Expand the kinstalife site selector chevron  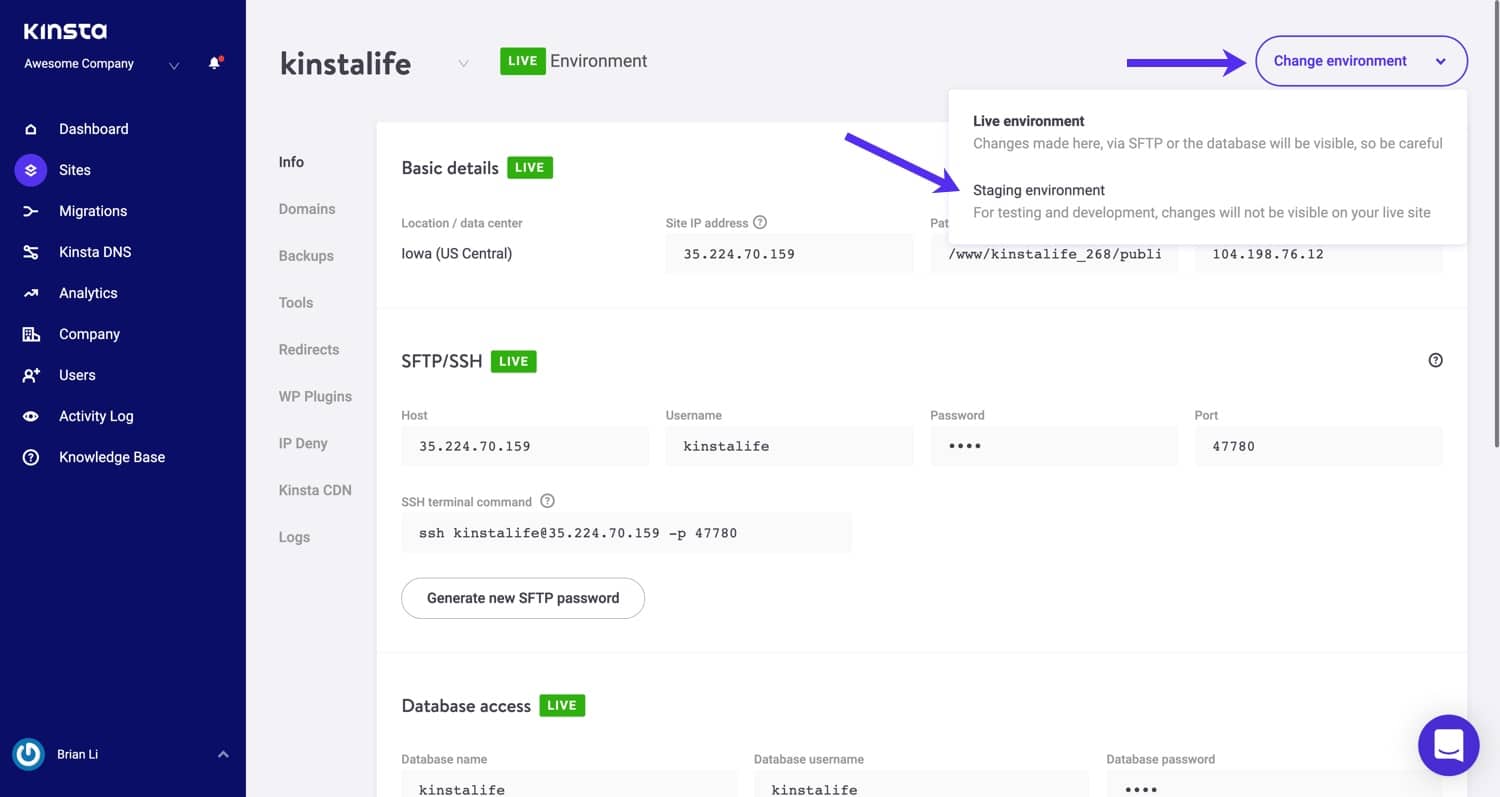pyautogui.click(x=463, y=63)
